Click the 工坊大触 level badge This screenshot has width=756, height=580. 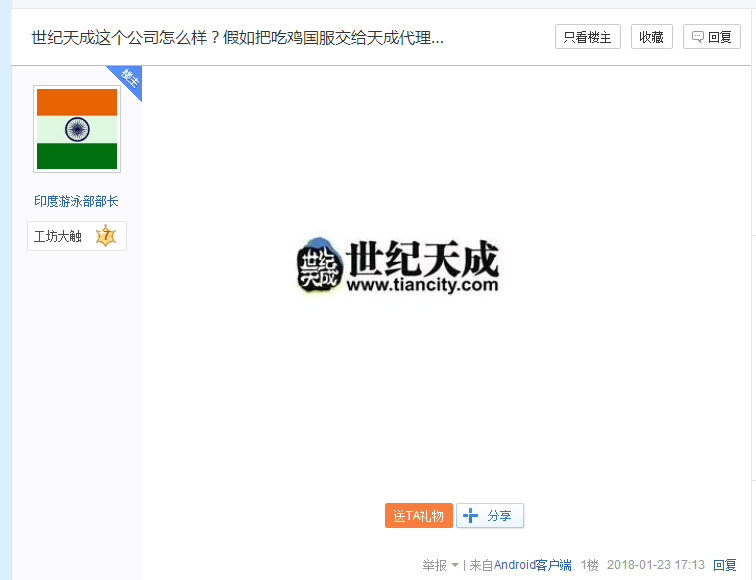[x=77, y=236]
